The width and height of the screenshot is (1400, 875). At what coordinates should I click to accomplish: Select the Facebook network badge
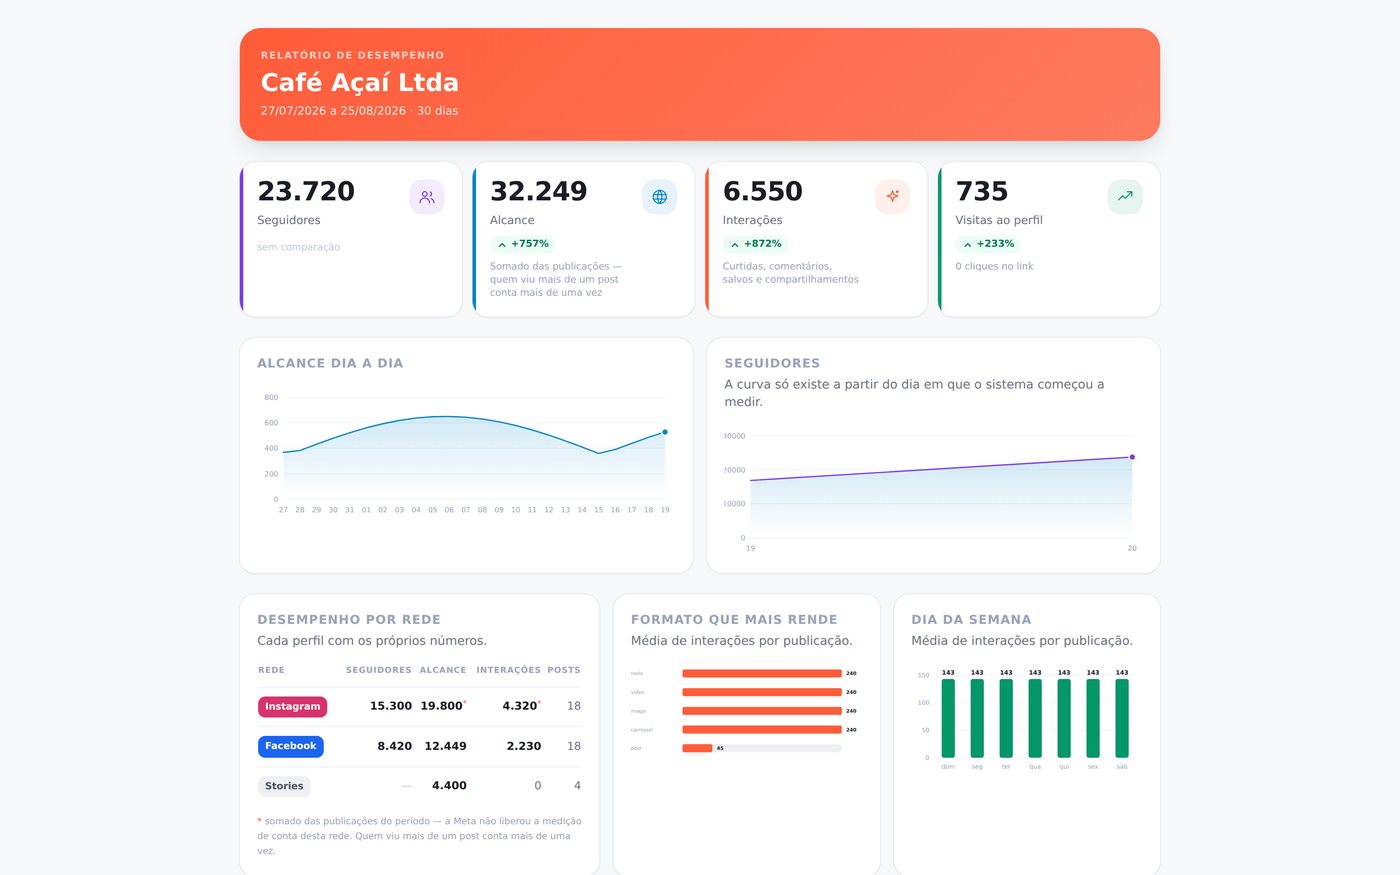290,746
